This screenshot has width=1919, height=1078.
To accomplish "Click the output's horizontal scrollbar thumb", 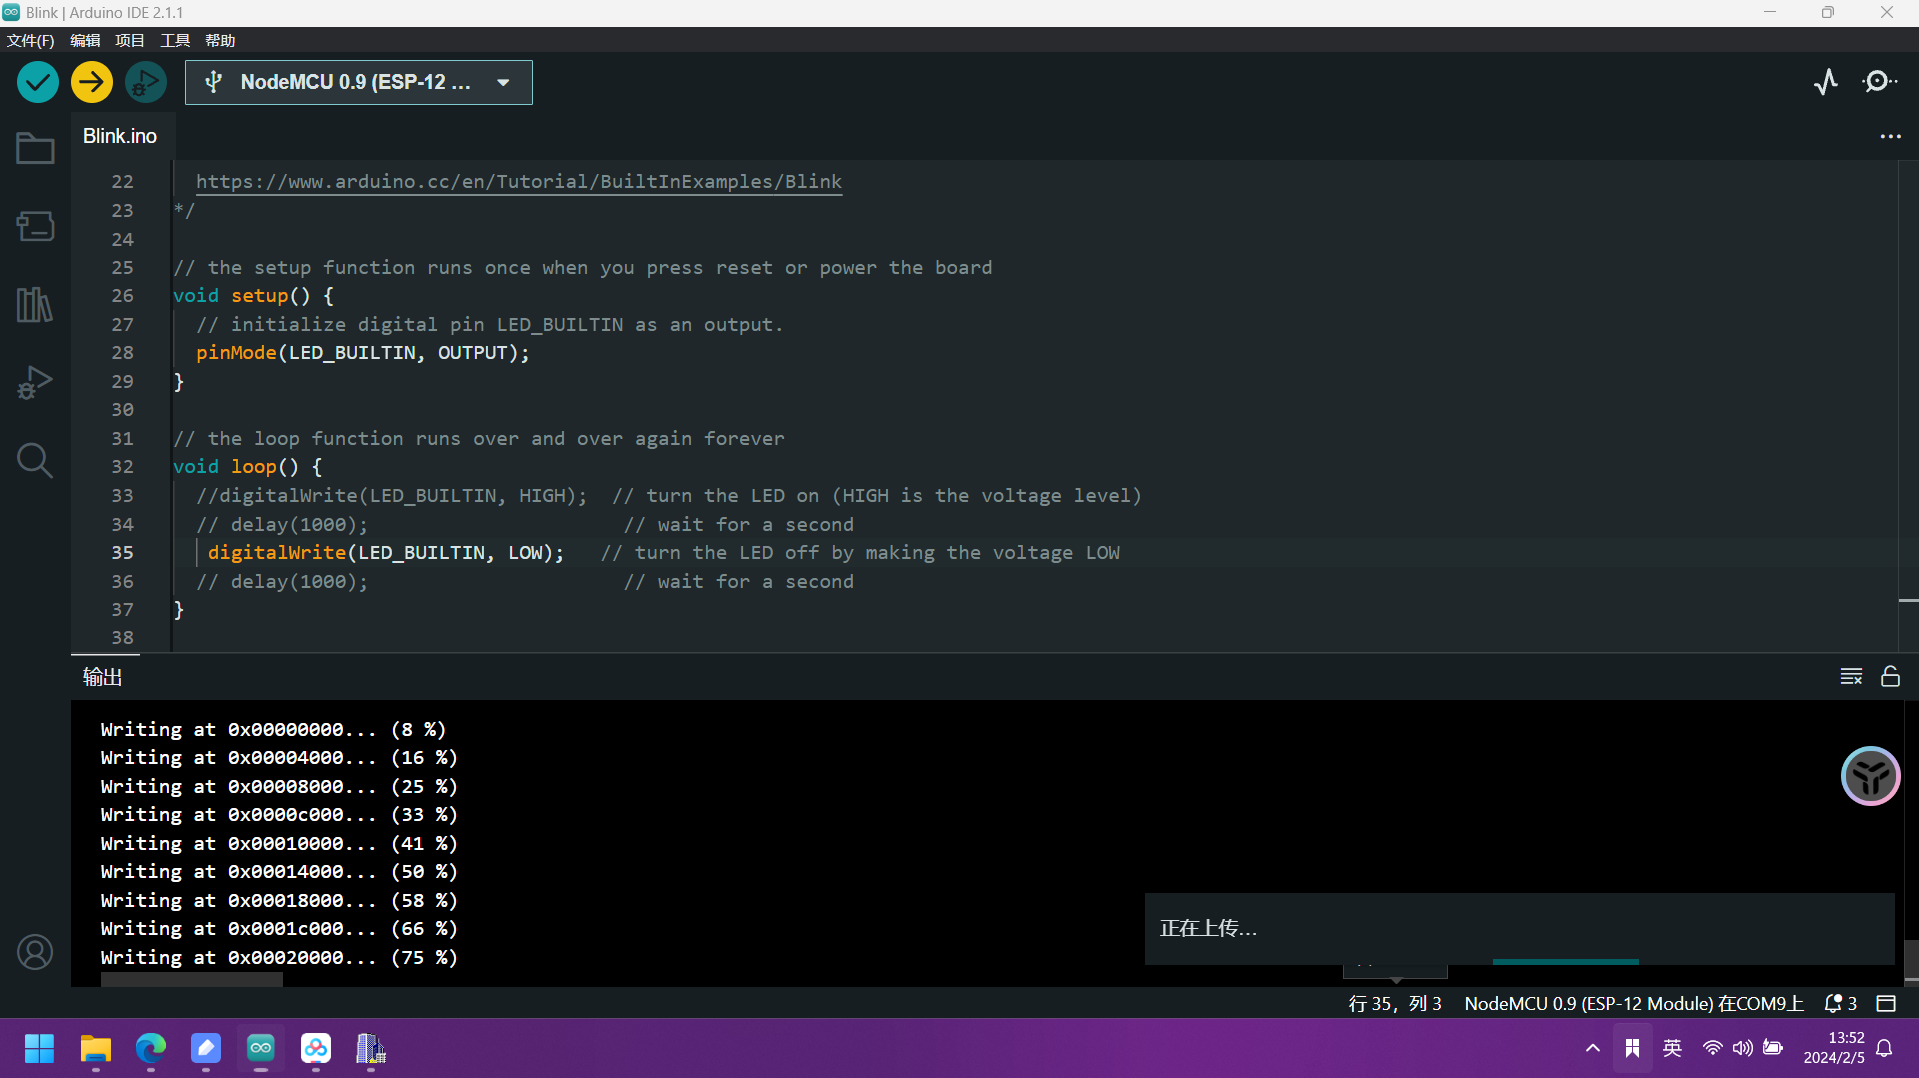I will [192, 981].
